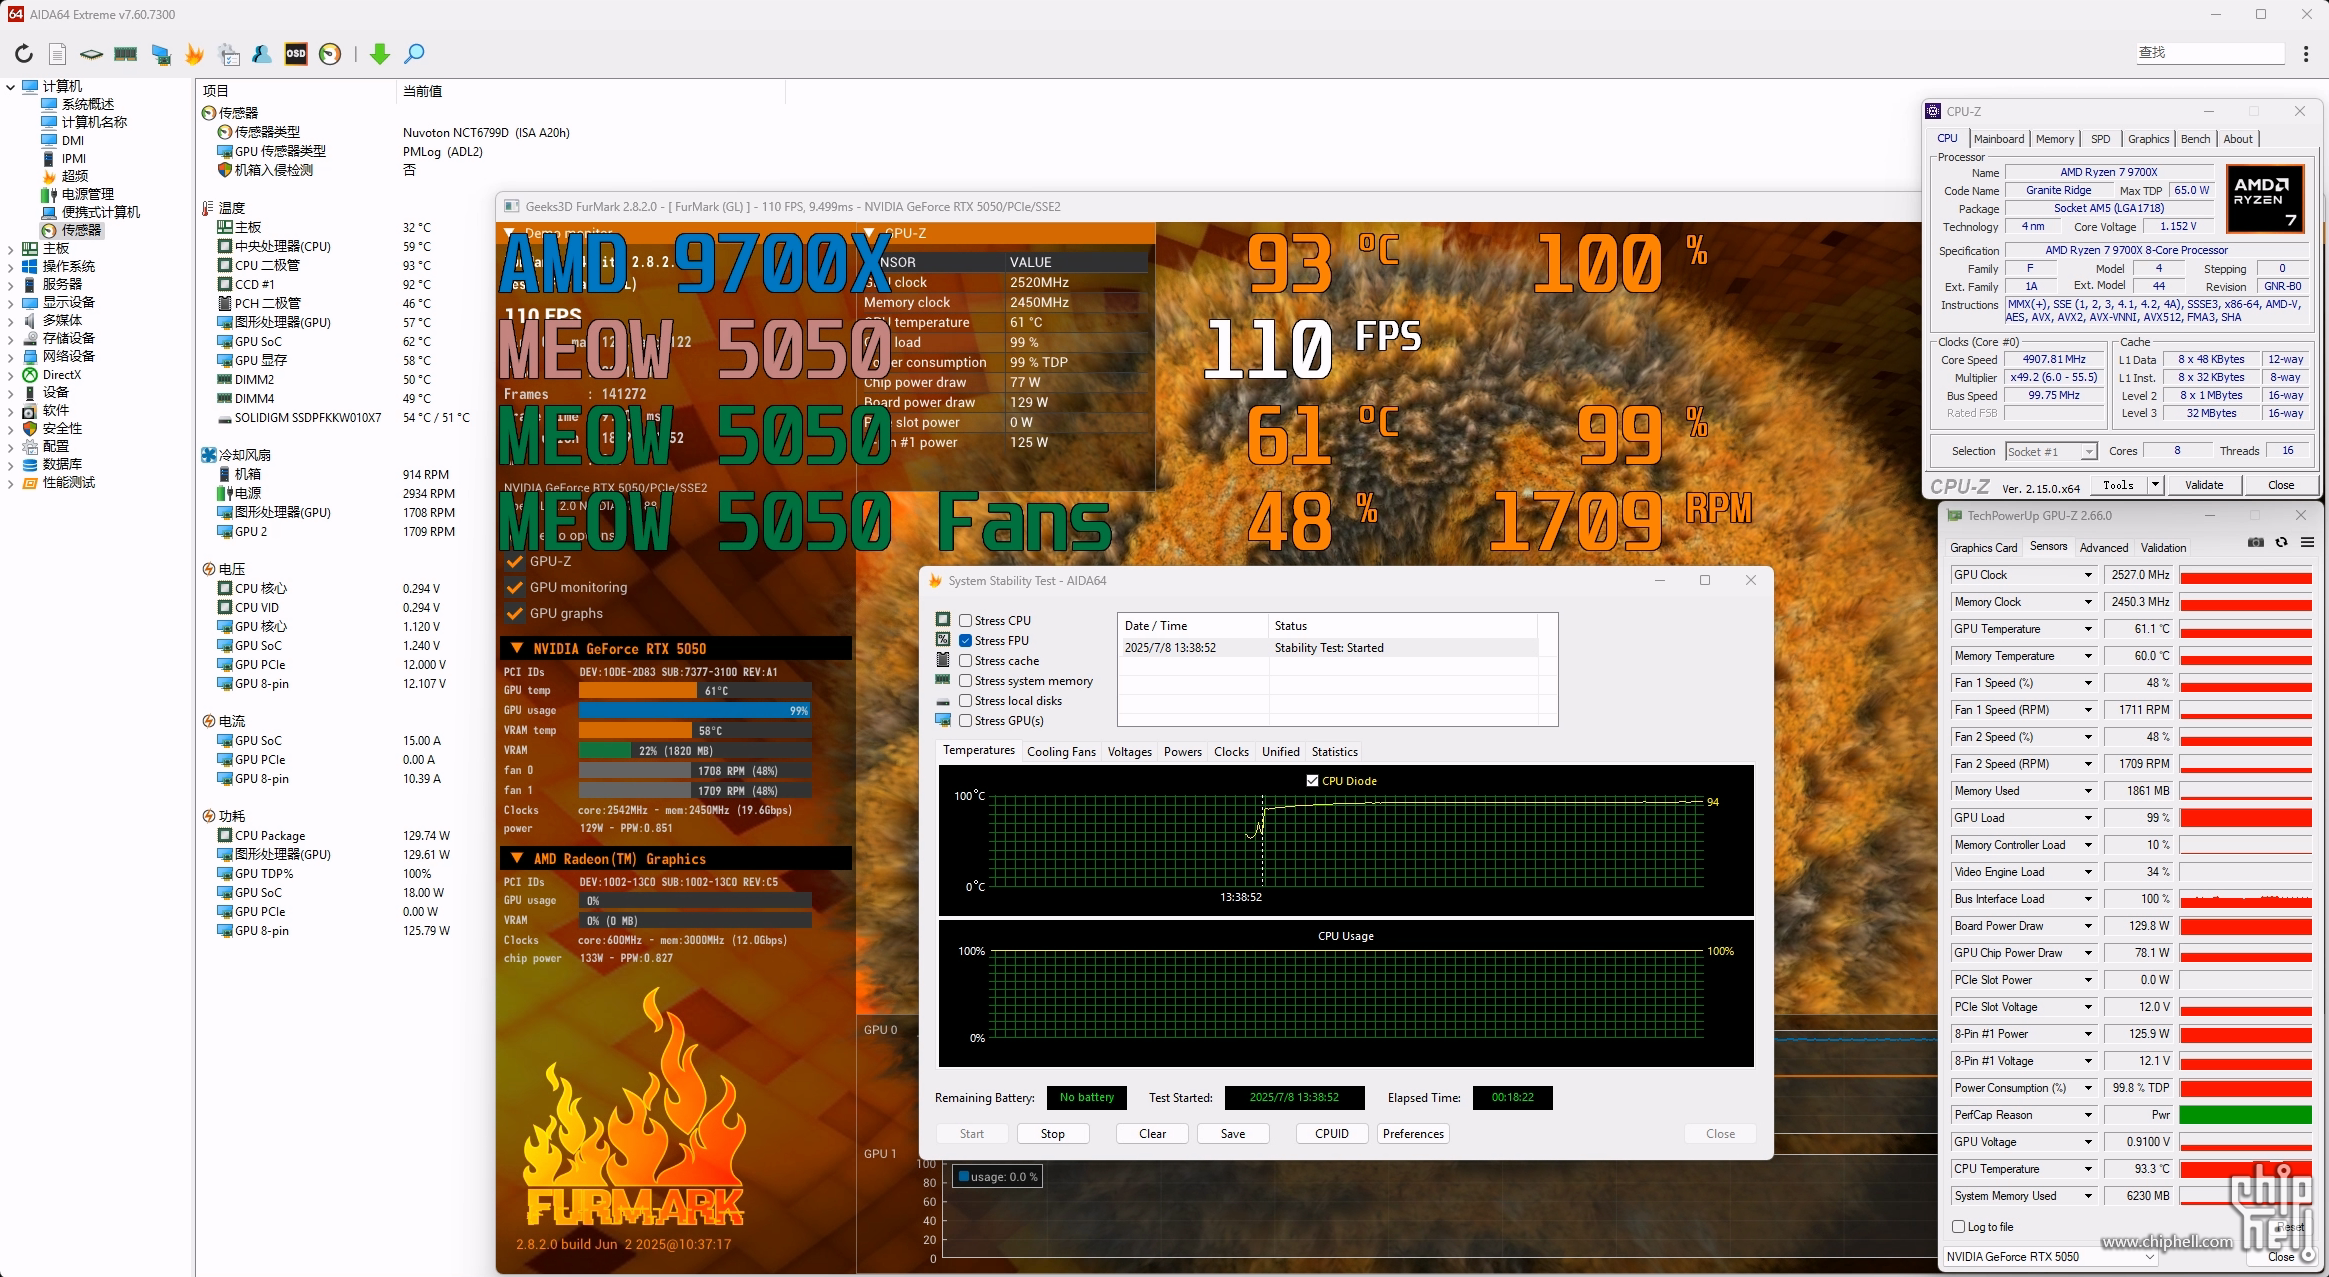Viewport: 2329px width, 1277px height.
Task: Select the 电源管理 power management tree item
Action: [x=88, y=194]
